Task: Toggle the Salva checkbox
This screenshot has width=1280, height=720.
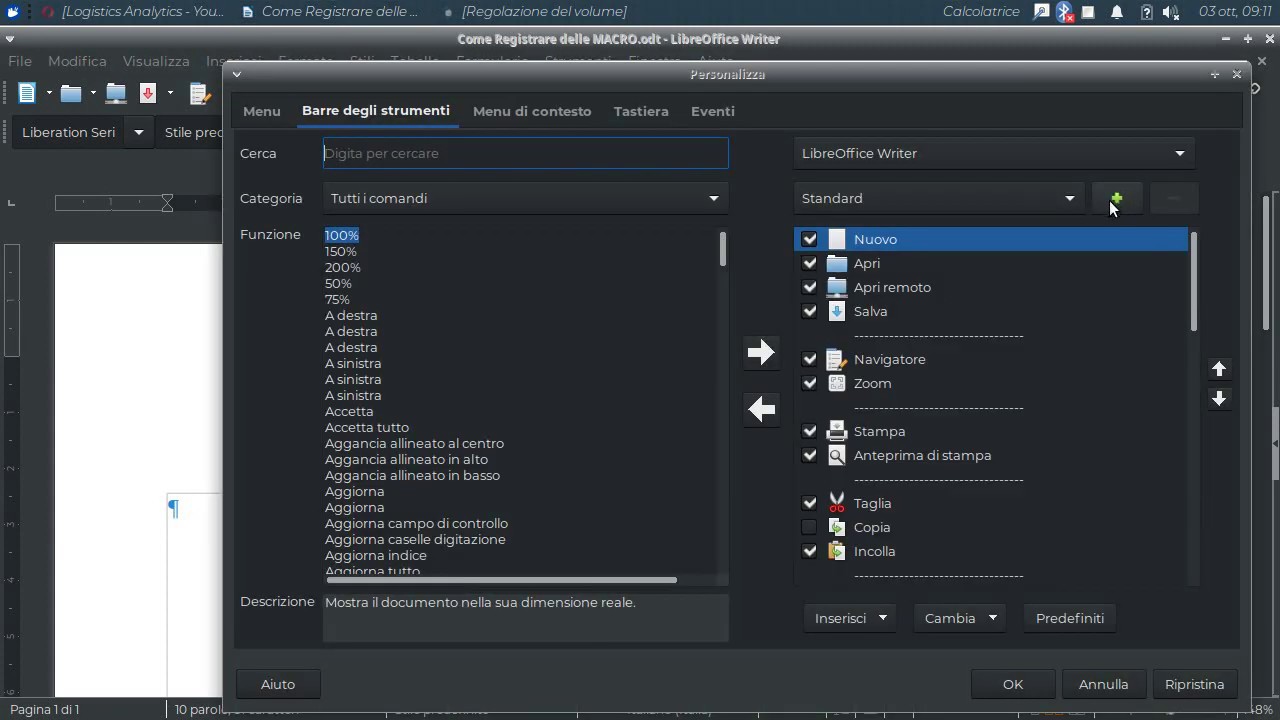Action: [x=809, y=311]
